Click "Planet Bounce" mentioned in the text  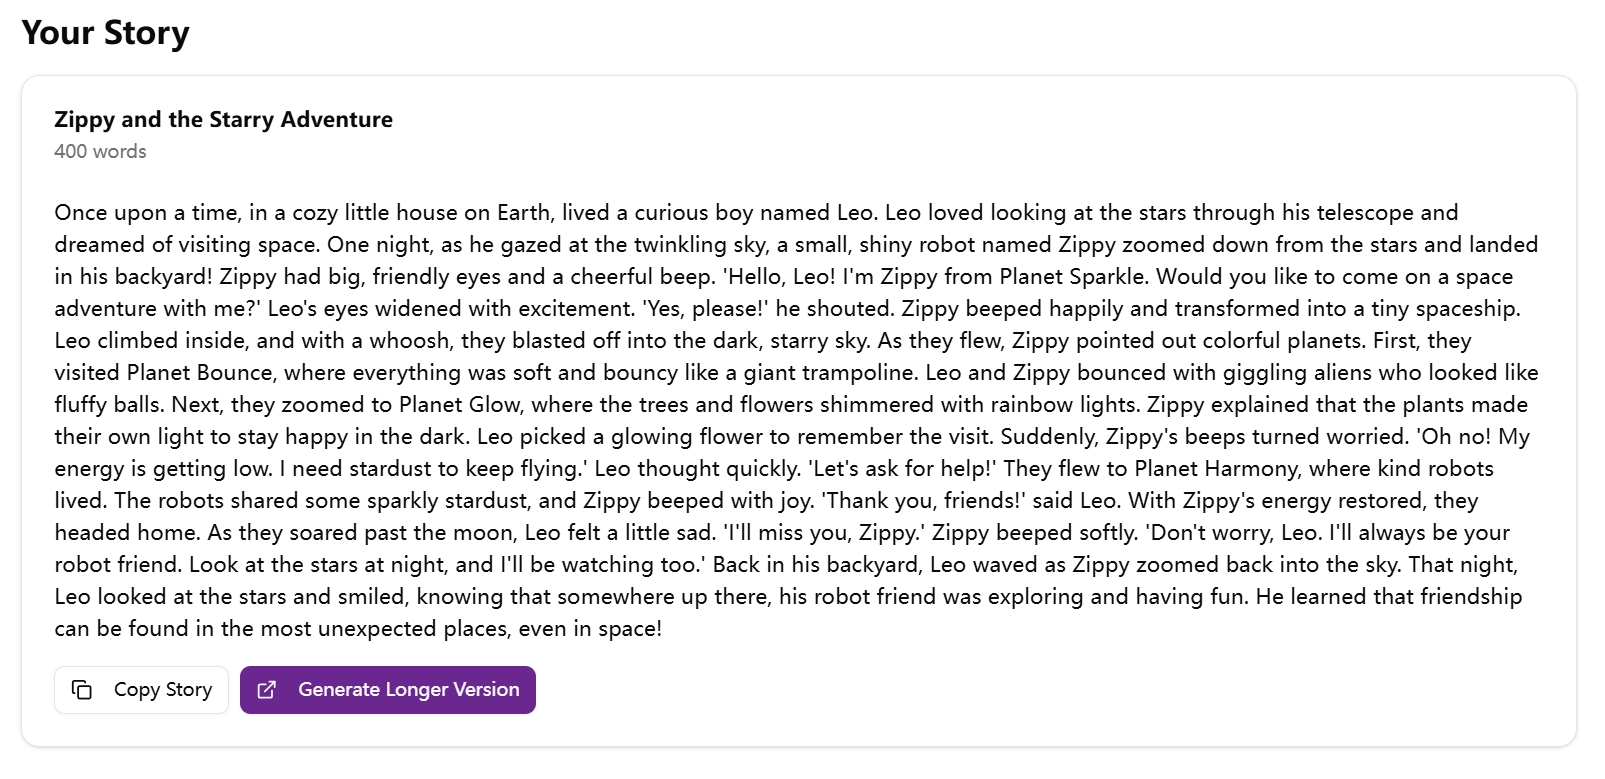[185, 372]
